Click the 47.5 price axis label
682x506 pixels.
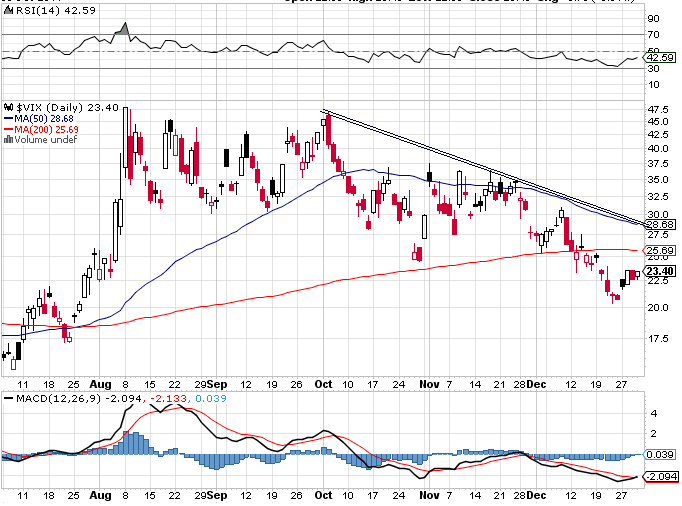point(658,109)
